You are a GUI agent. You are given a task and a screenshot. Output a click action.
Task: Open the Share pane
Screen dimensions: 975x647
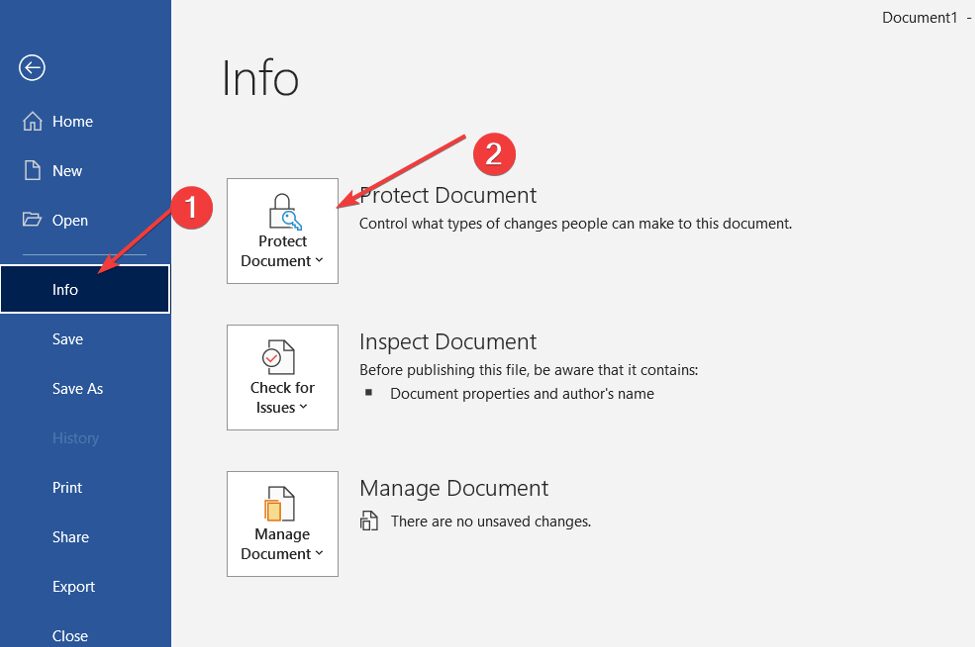70,537
